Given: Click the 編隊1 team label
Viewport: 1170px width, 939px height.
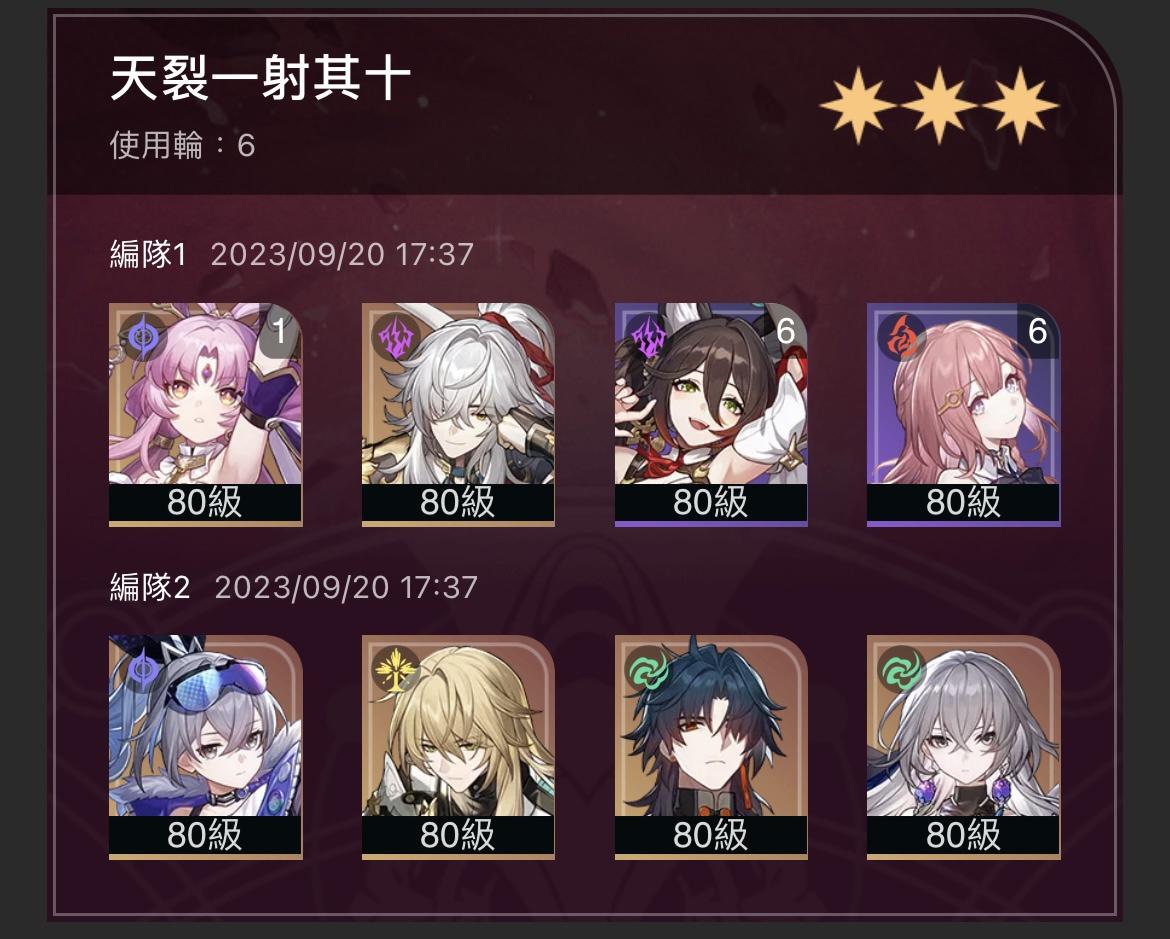Looking at the screenshot, I should 148,254.
